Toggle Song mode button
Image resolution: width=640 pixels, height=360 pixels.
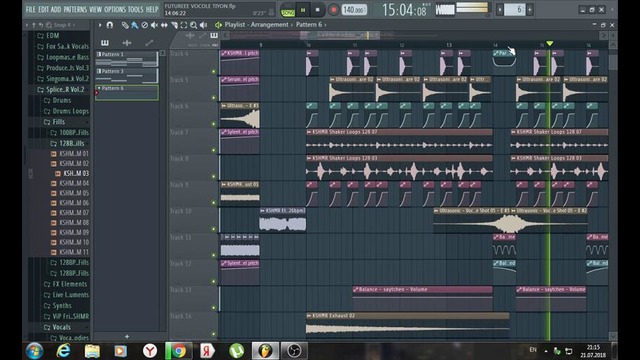(288, 13)
